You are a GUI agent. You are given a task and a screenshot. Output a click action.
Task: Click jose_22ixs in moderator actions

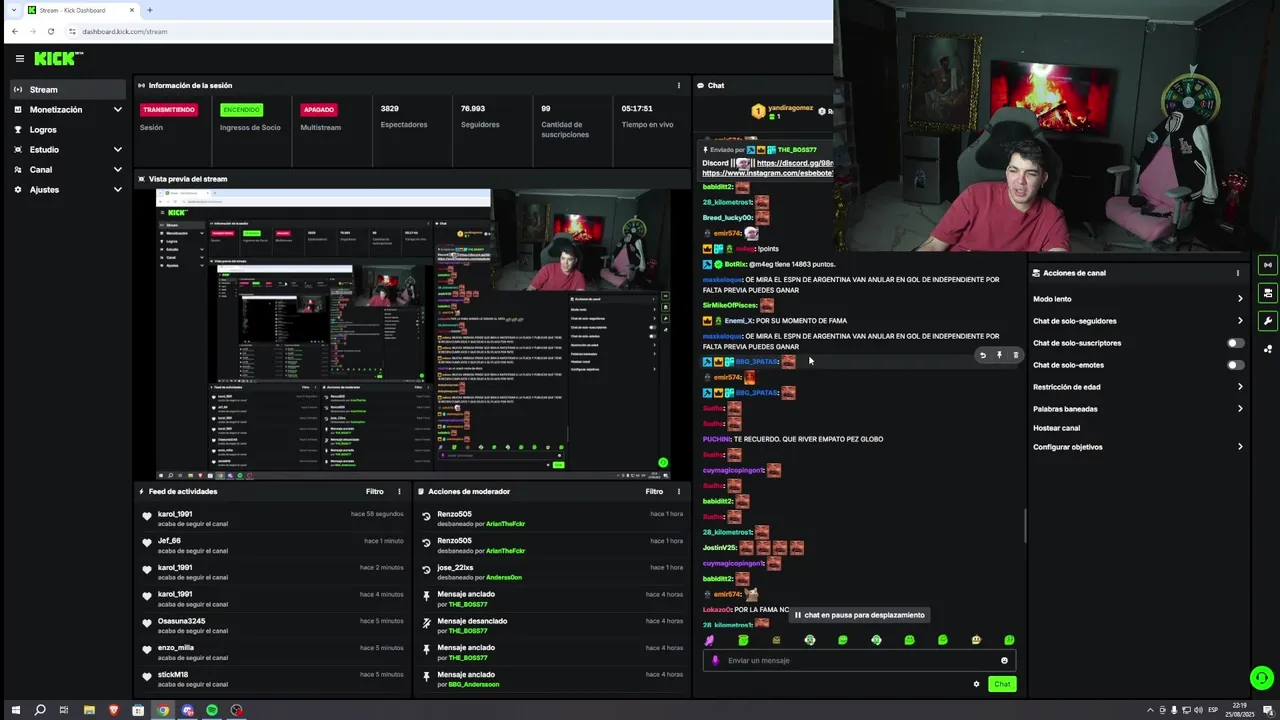click(x=455, y=568)
